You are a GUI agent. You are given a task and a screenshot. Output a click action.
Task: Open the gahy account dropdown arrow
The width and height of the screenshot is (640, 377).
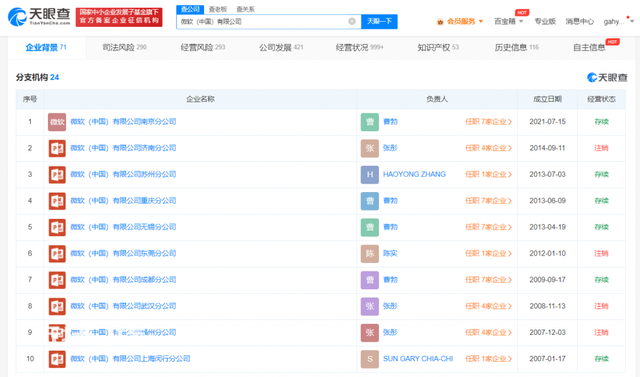632,21
